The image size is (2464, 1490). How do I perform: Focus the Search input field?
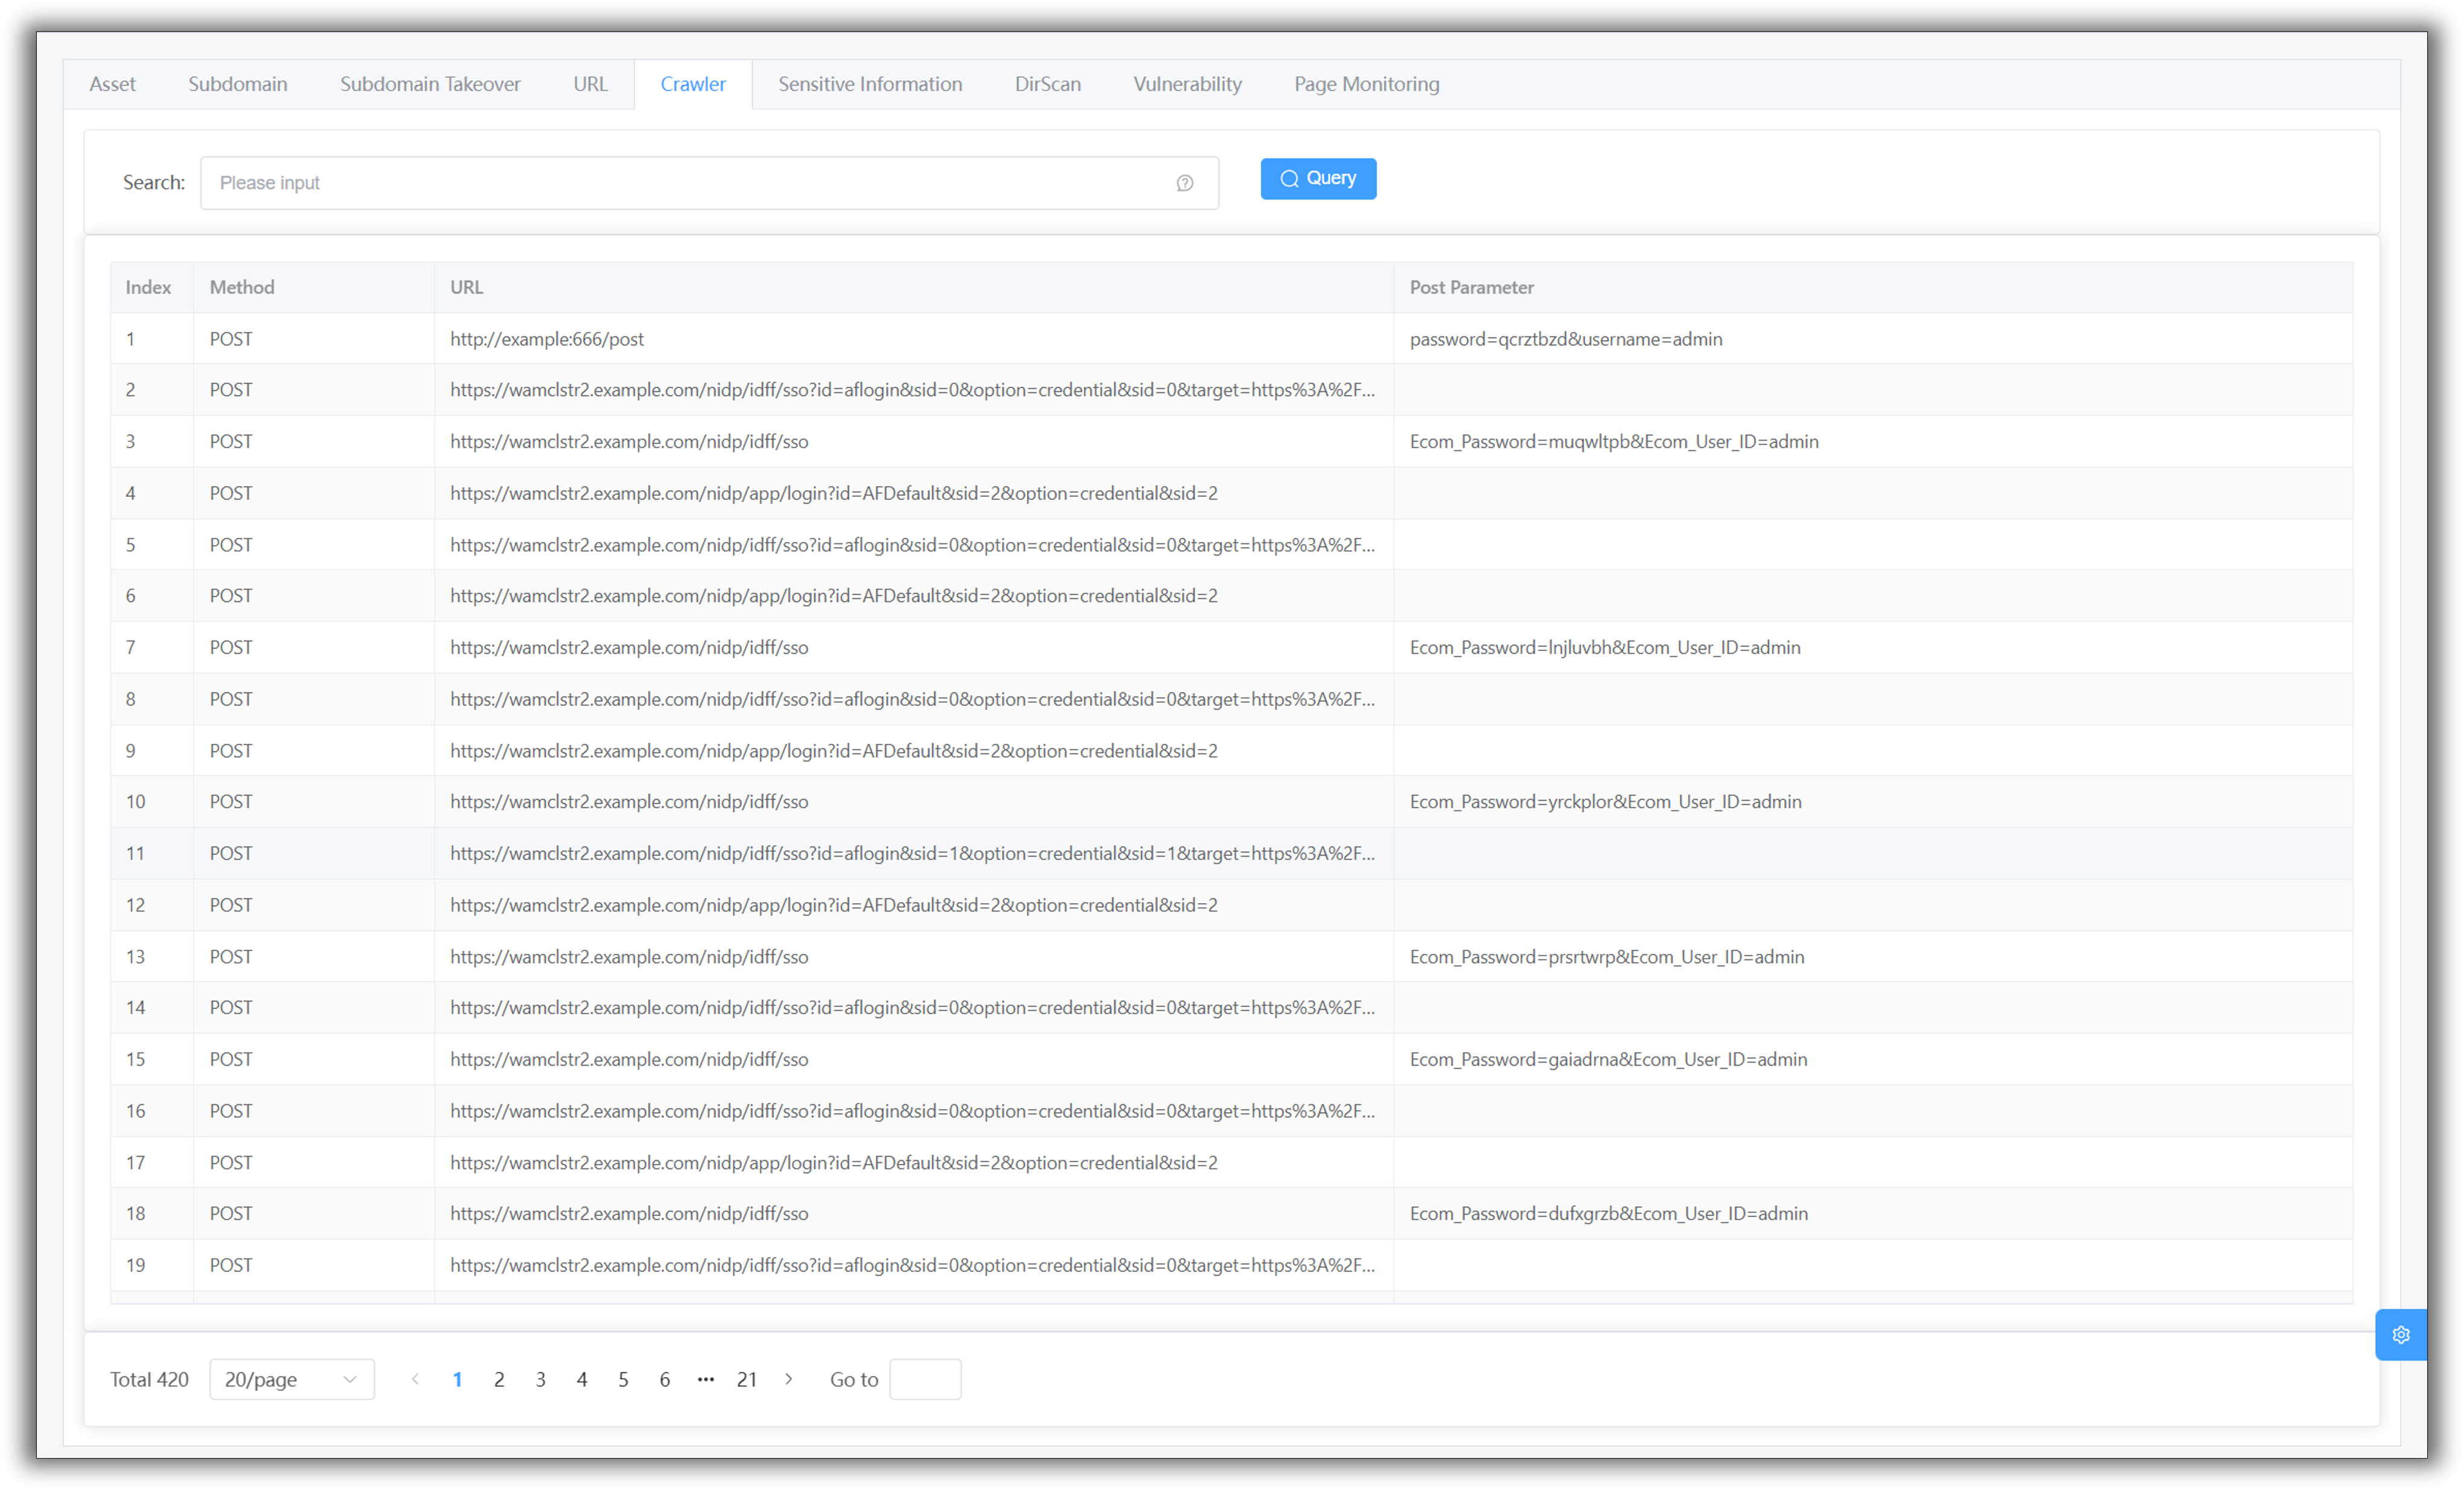pos(690,183)
